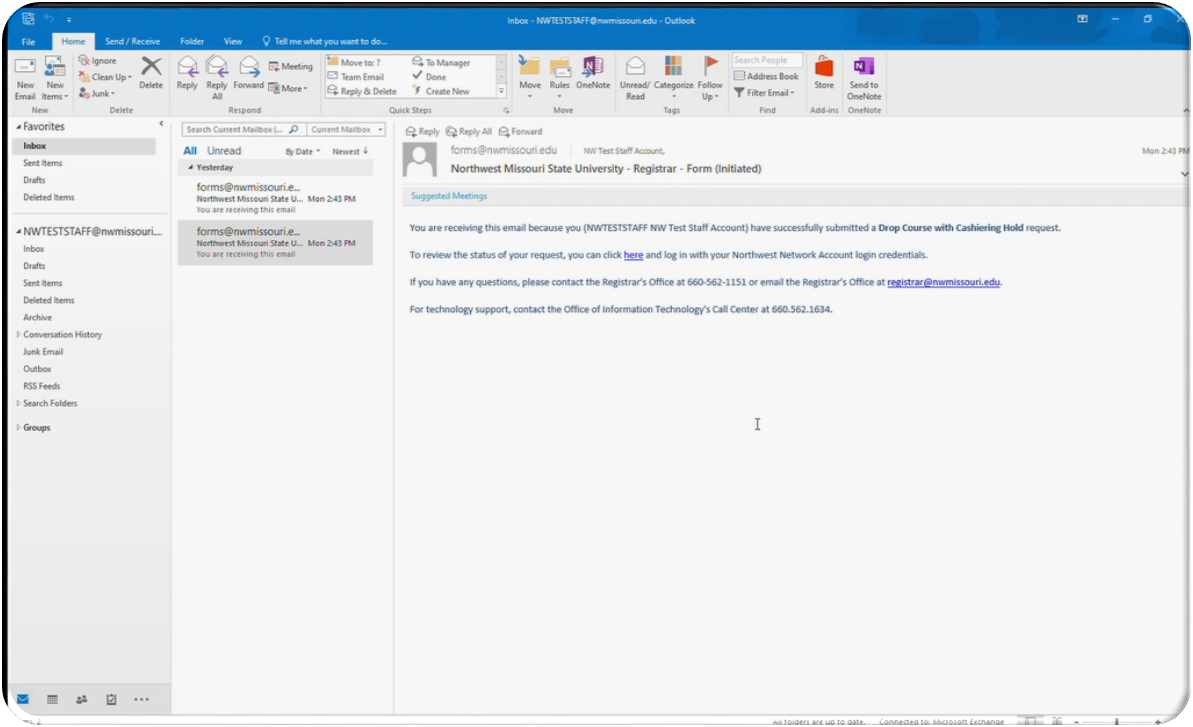Click the Search Current Mailbox field
This screenshot has width=1193, height=727.
click(x=236, y=129)
